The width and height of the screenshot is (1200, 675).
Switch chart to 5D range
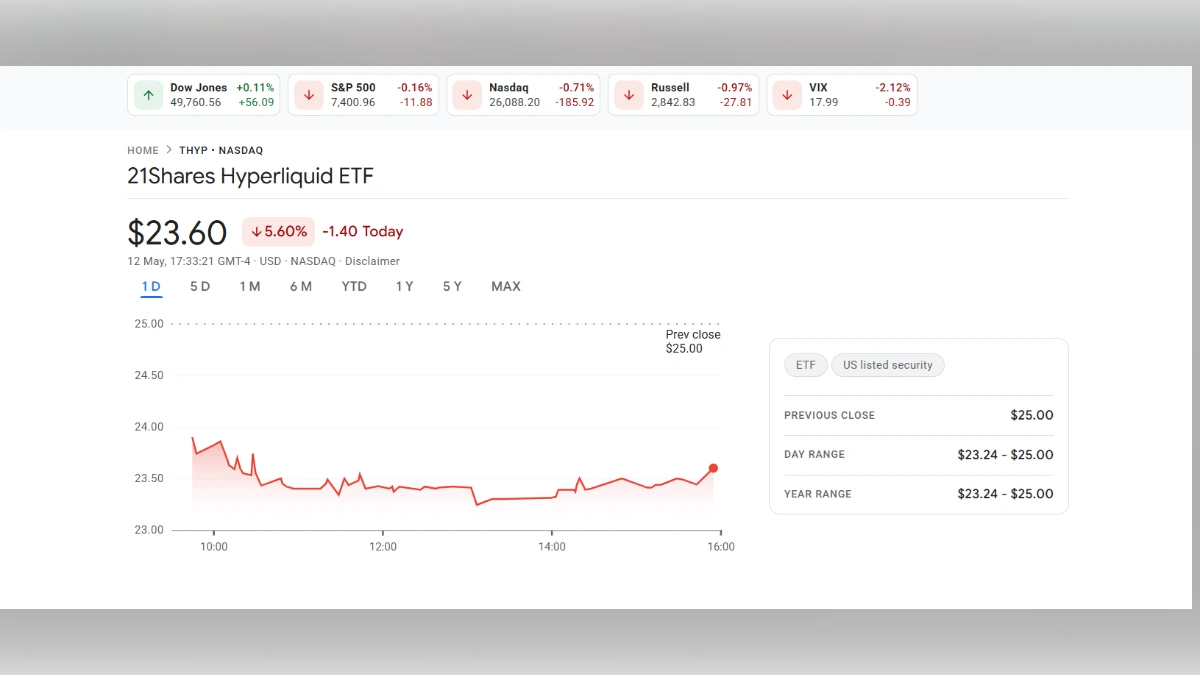[x=200, y=287]
